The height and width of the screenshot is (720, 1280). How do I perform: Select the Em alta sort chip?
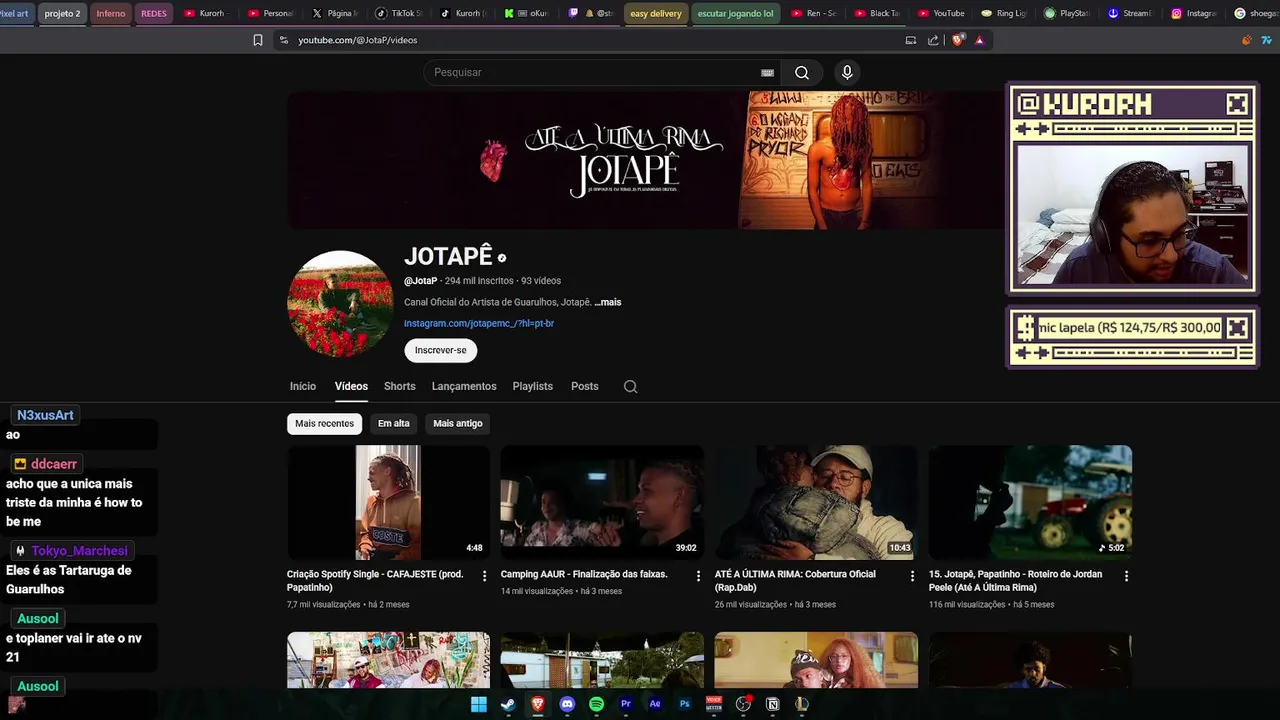point(394,423)
